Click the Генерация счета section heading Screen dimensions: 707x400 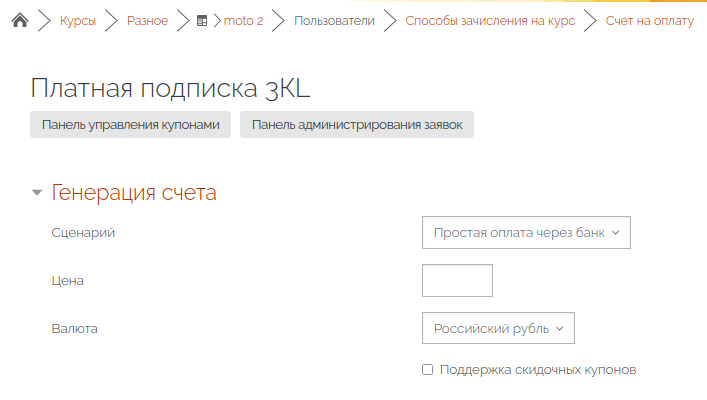134,193
